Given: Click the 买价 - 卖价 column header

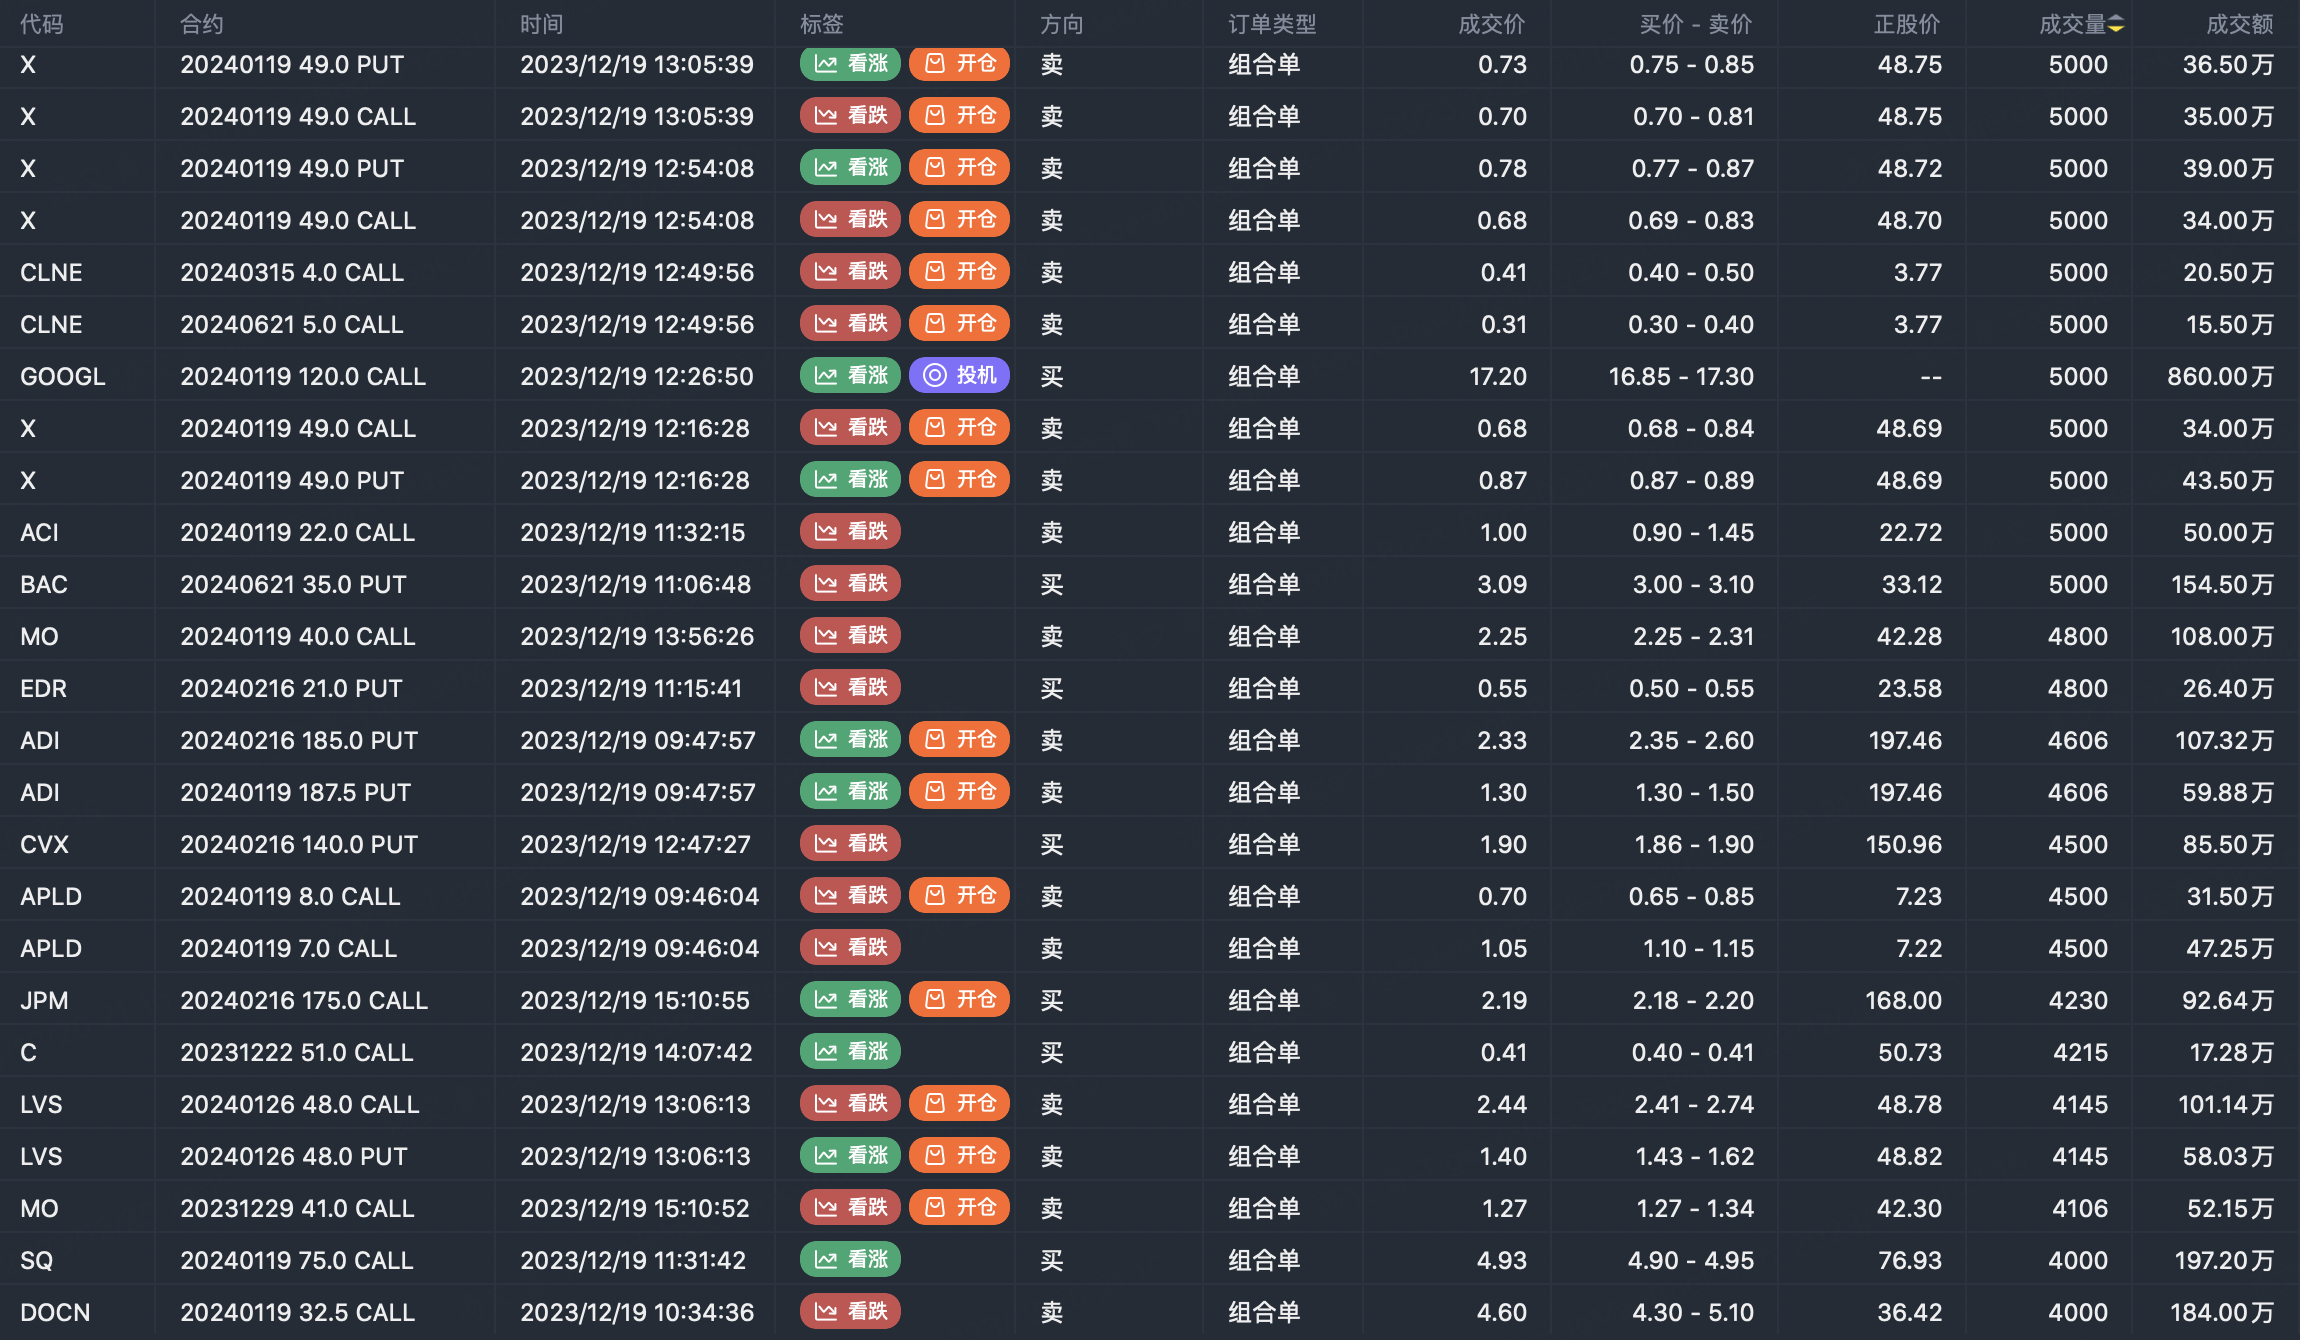Looking at the screenshot, I should pyautogui.click(x=1695, y=24).
